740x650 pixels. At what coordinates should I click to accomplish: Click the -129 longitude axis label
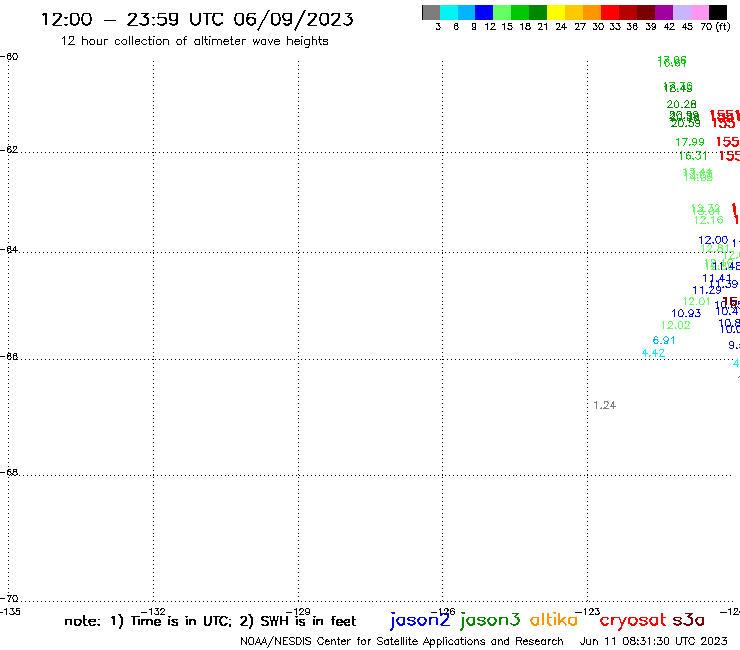pyautogui.click(x=298, y=612)
